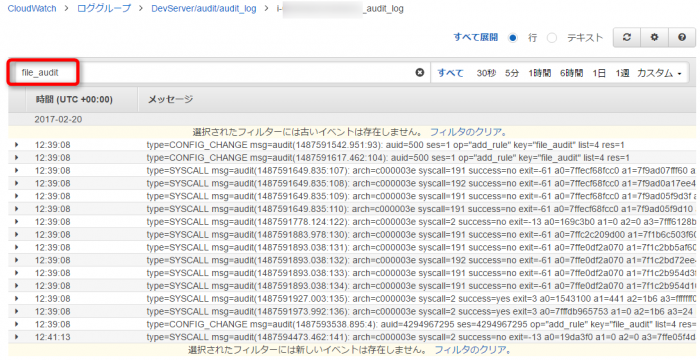The height and width of the screenshot is (360, 700).
Task: Select the すべて time range tab
Action: [450, 73]
